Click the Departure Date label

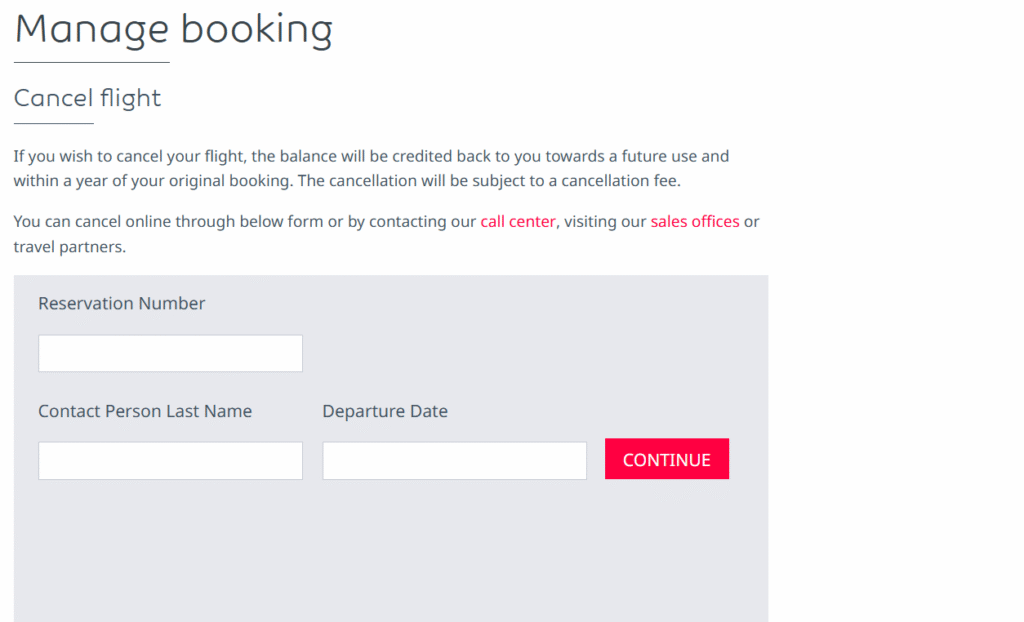click(x=385, y=411)
